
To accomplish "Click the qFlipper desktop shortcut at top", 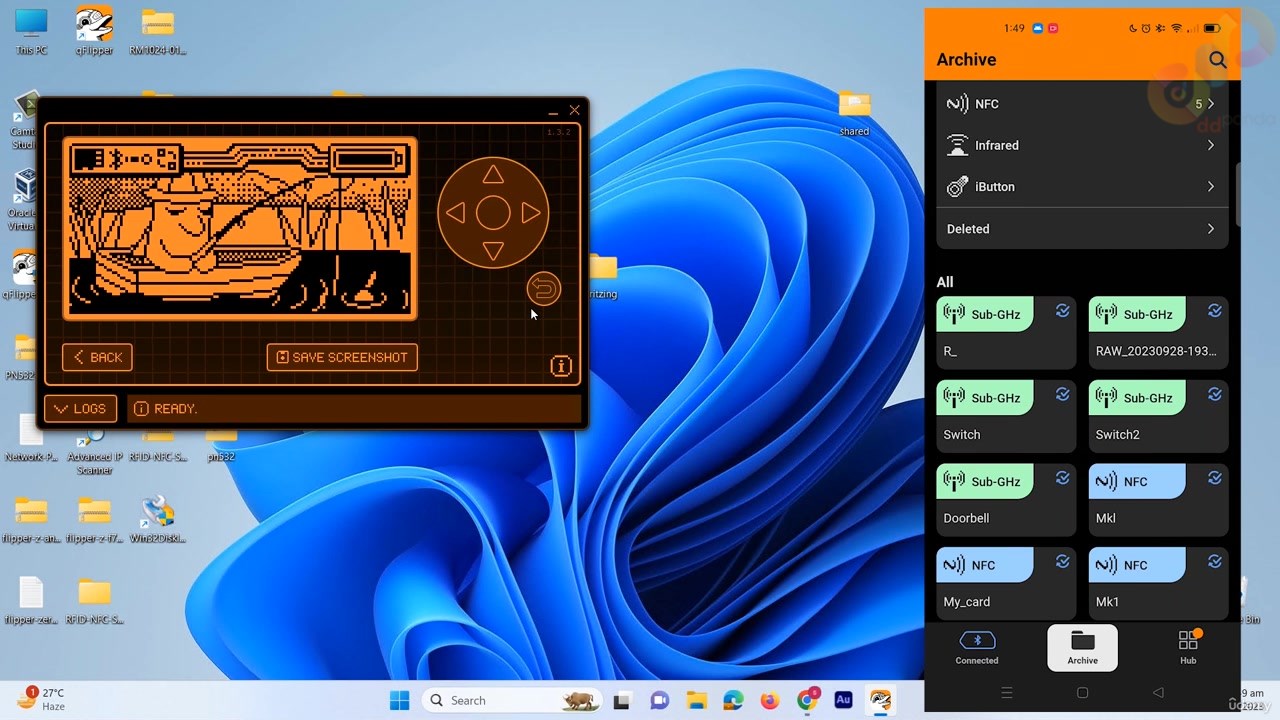I will click(94, 32).
